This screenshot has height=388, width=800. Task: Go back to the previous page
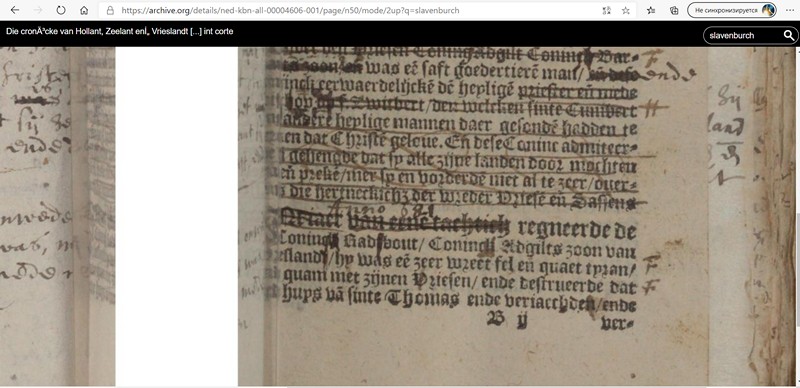(x=15, y=10)
